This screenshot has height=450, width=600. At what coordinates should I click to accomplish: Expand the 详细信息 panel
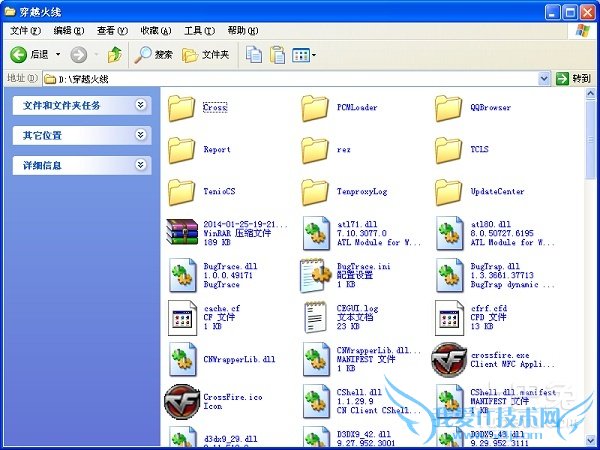[x=141, y=165]
